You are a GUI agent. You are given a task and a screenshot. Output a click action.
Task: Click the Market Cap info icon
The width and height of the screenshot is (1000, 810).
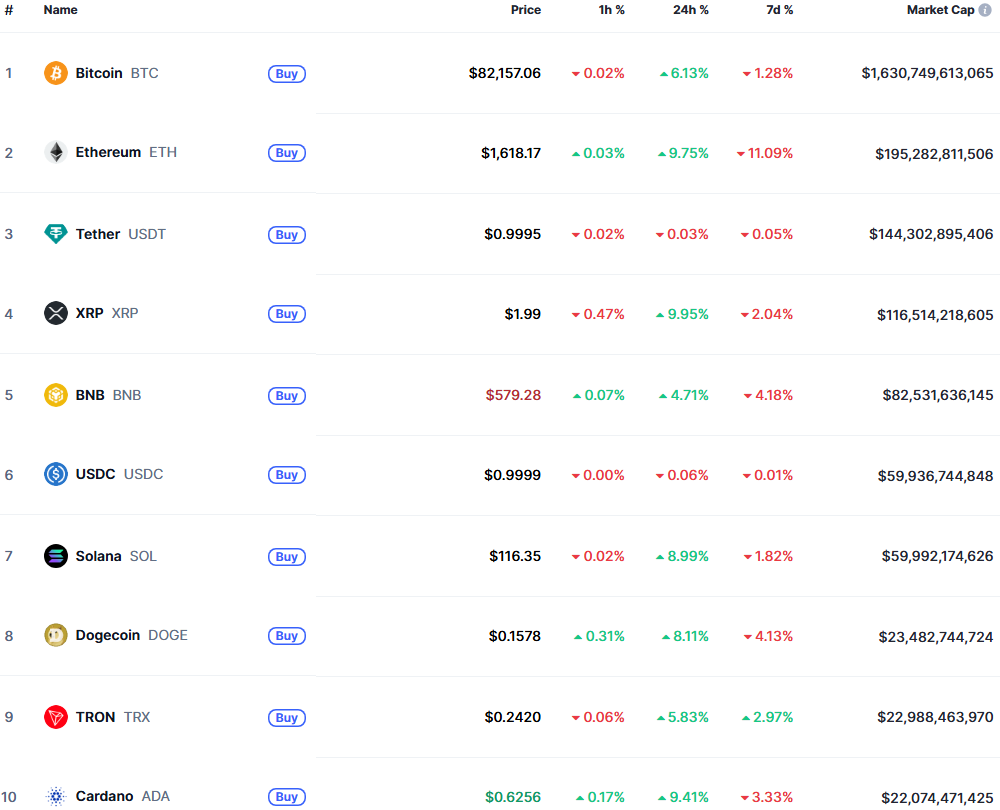985,10
